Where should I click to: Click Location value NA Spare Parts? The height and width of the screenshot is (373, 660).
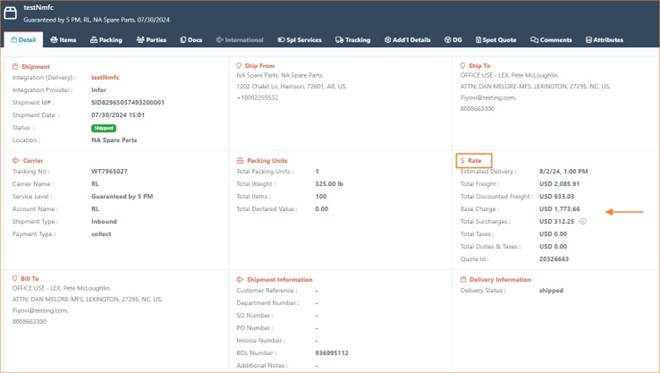tap(114, 140)
